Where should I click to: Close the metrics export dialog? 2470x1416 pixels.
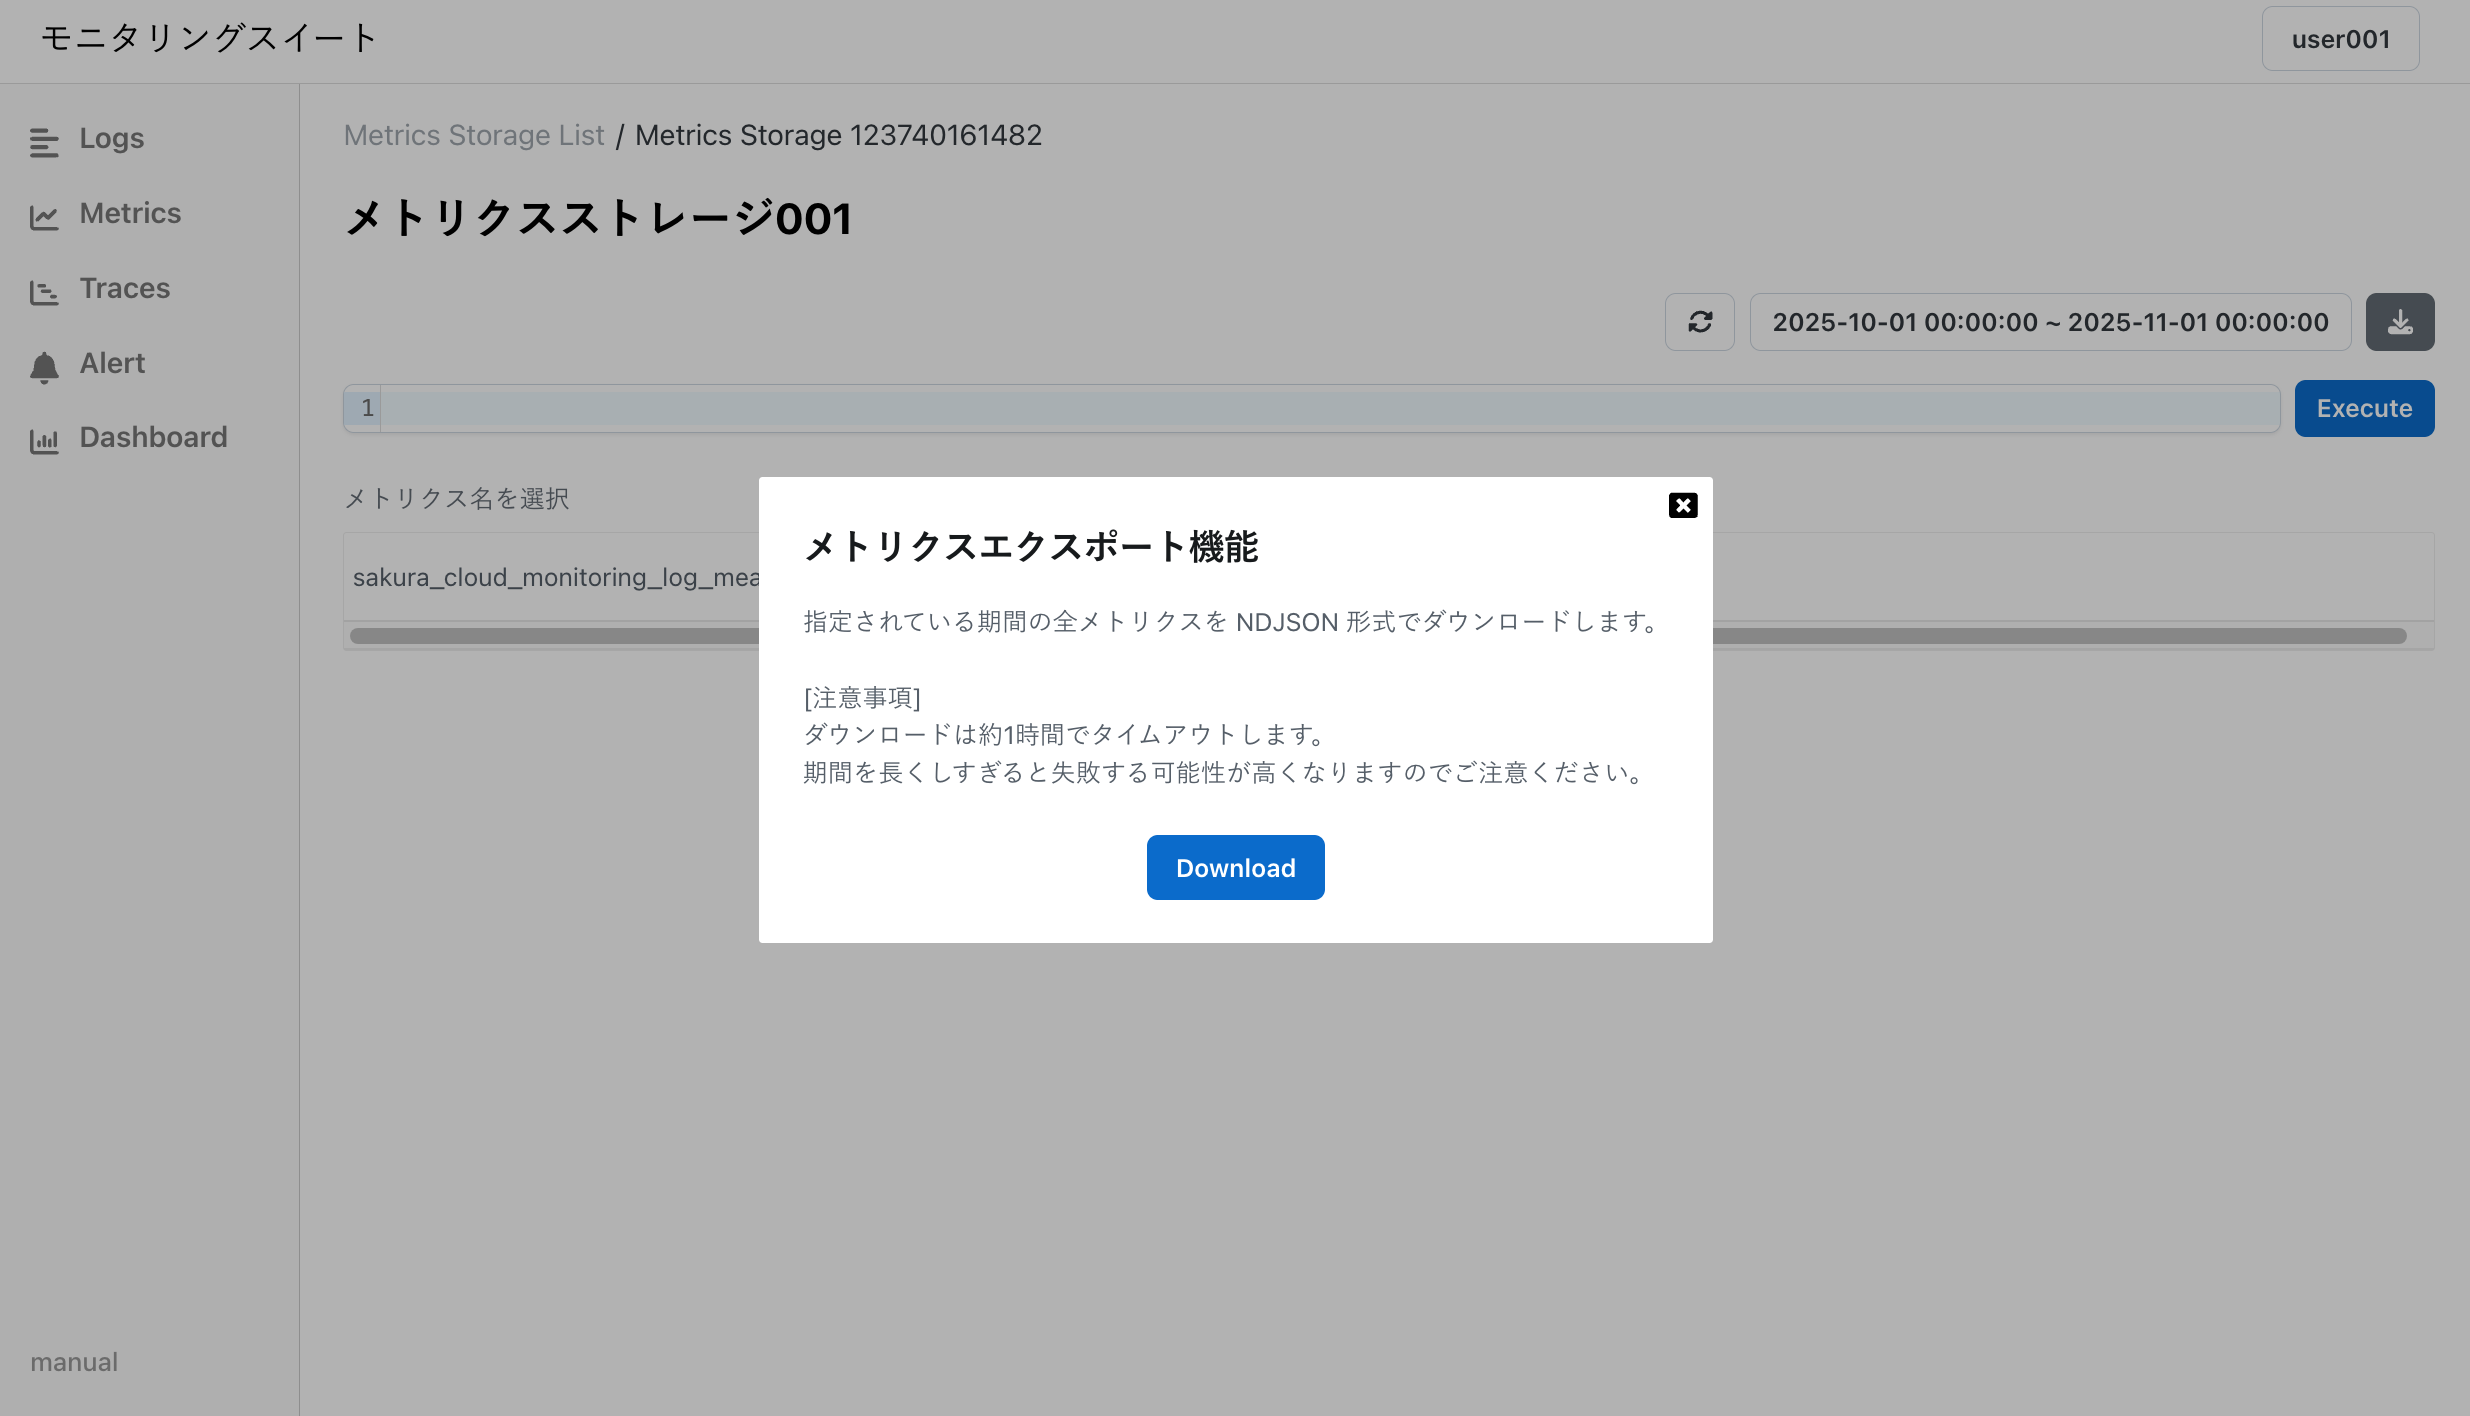click(1682, 505)
